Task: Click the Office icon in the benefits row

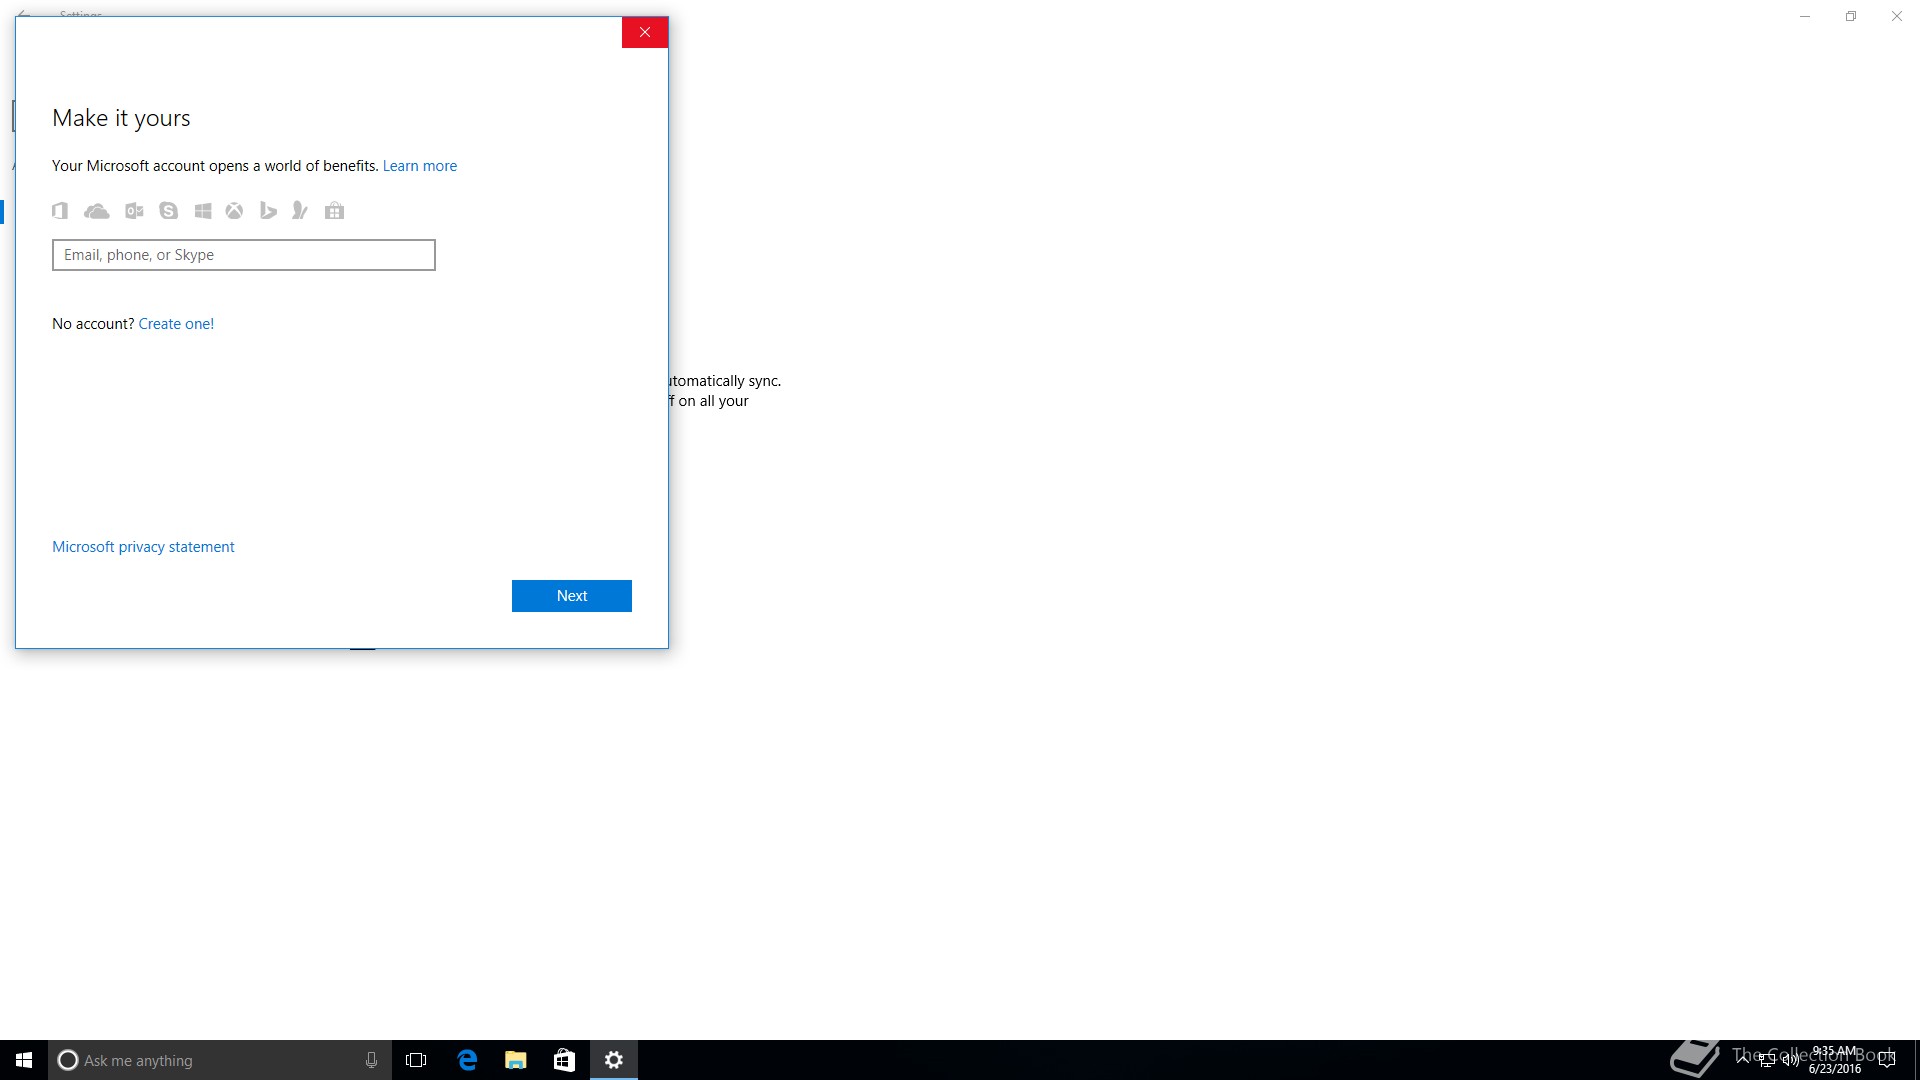Action: [60, 211]
